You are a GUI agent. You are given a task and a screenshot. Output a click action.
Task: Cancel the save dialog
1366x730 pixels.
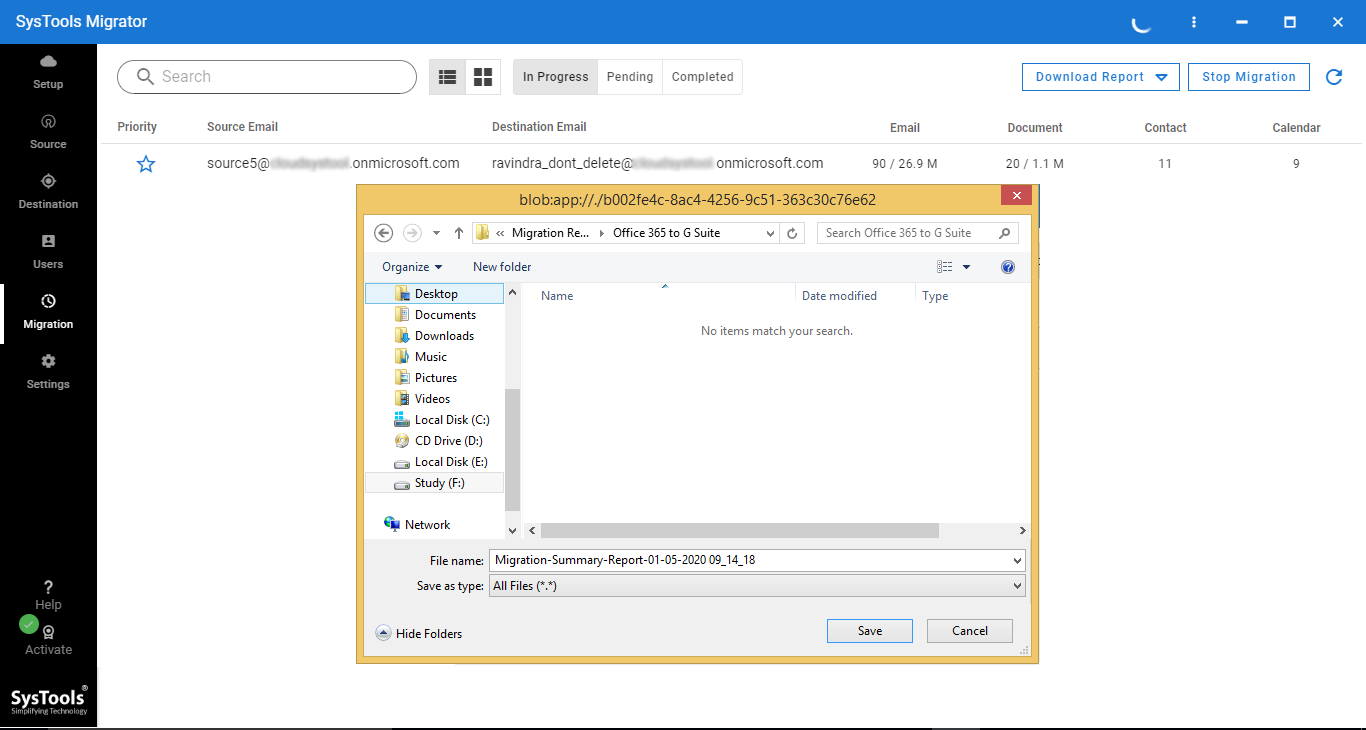pos(970,631)
